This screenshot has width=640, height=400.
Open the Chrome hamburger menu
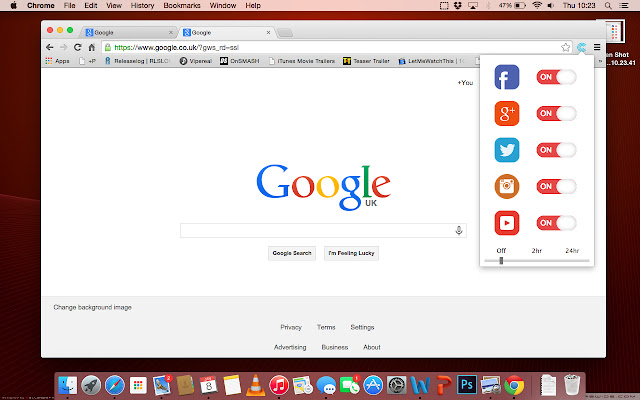[597, 47]
